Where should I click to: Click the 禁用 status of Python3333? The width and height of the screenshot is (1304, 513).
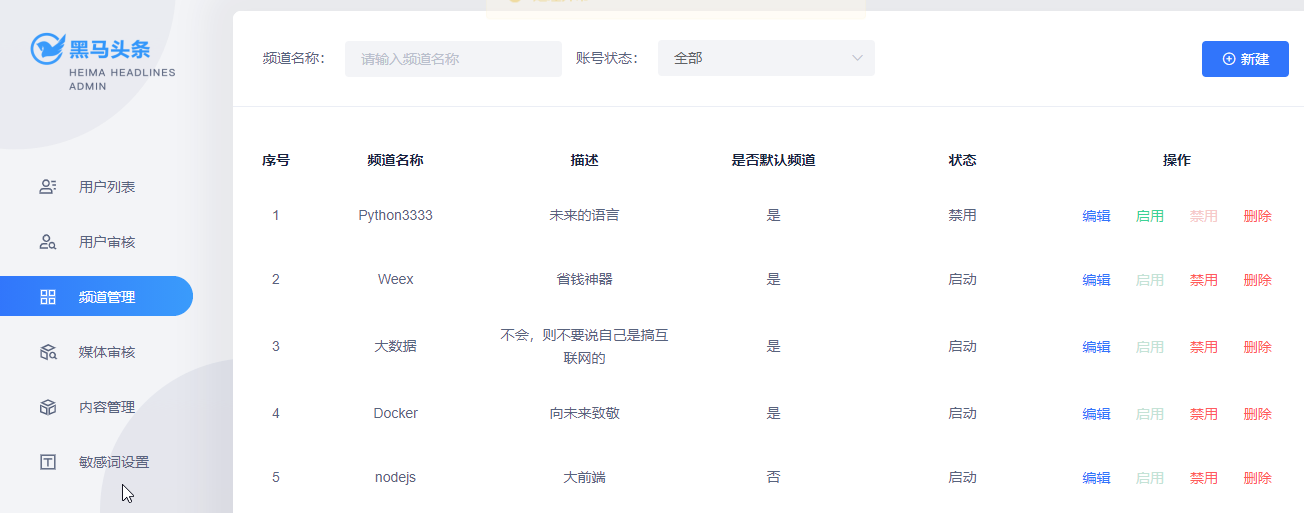(962, 215)
